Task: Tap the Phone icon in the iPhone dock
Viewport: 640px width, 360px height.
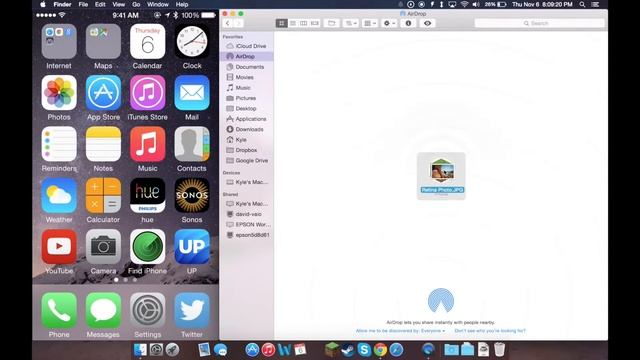Action: [59, 311]
